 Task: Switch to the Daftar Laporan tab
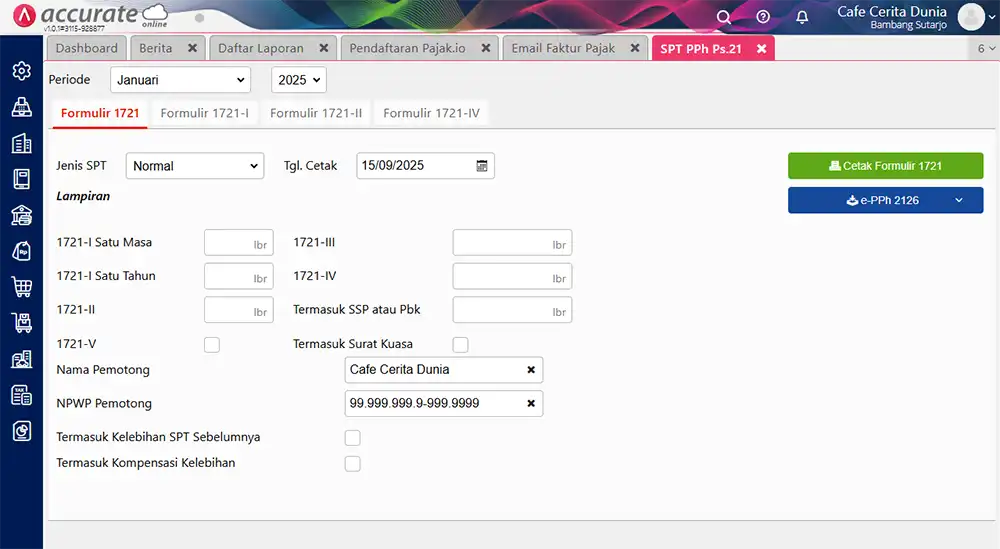pyautogui.click(x=261, y=48)
